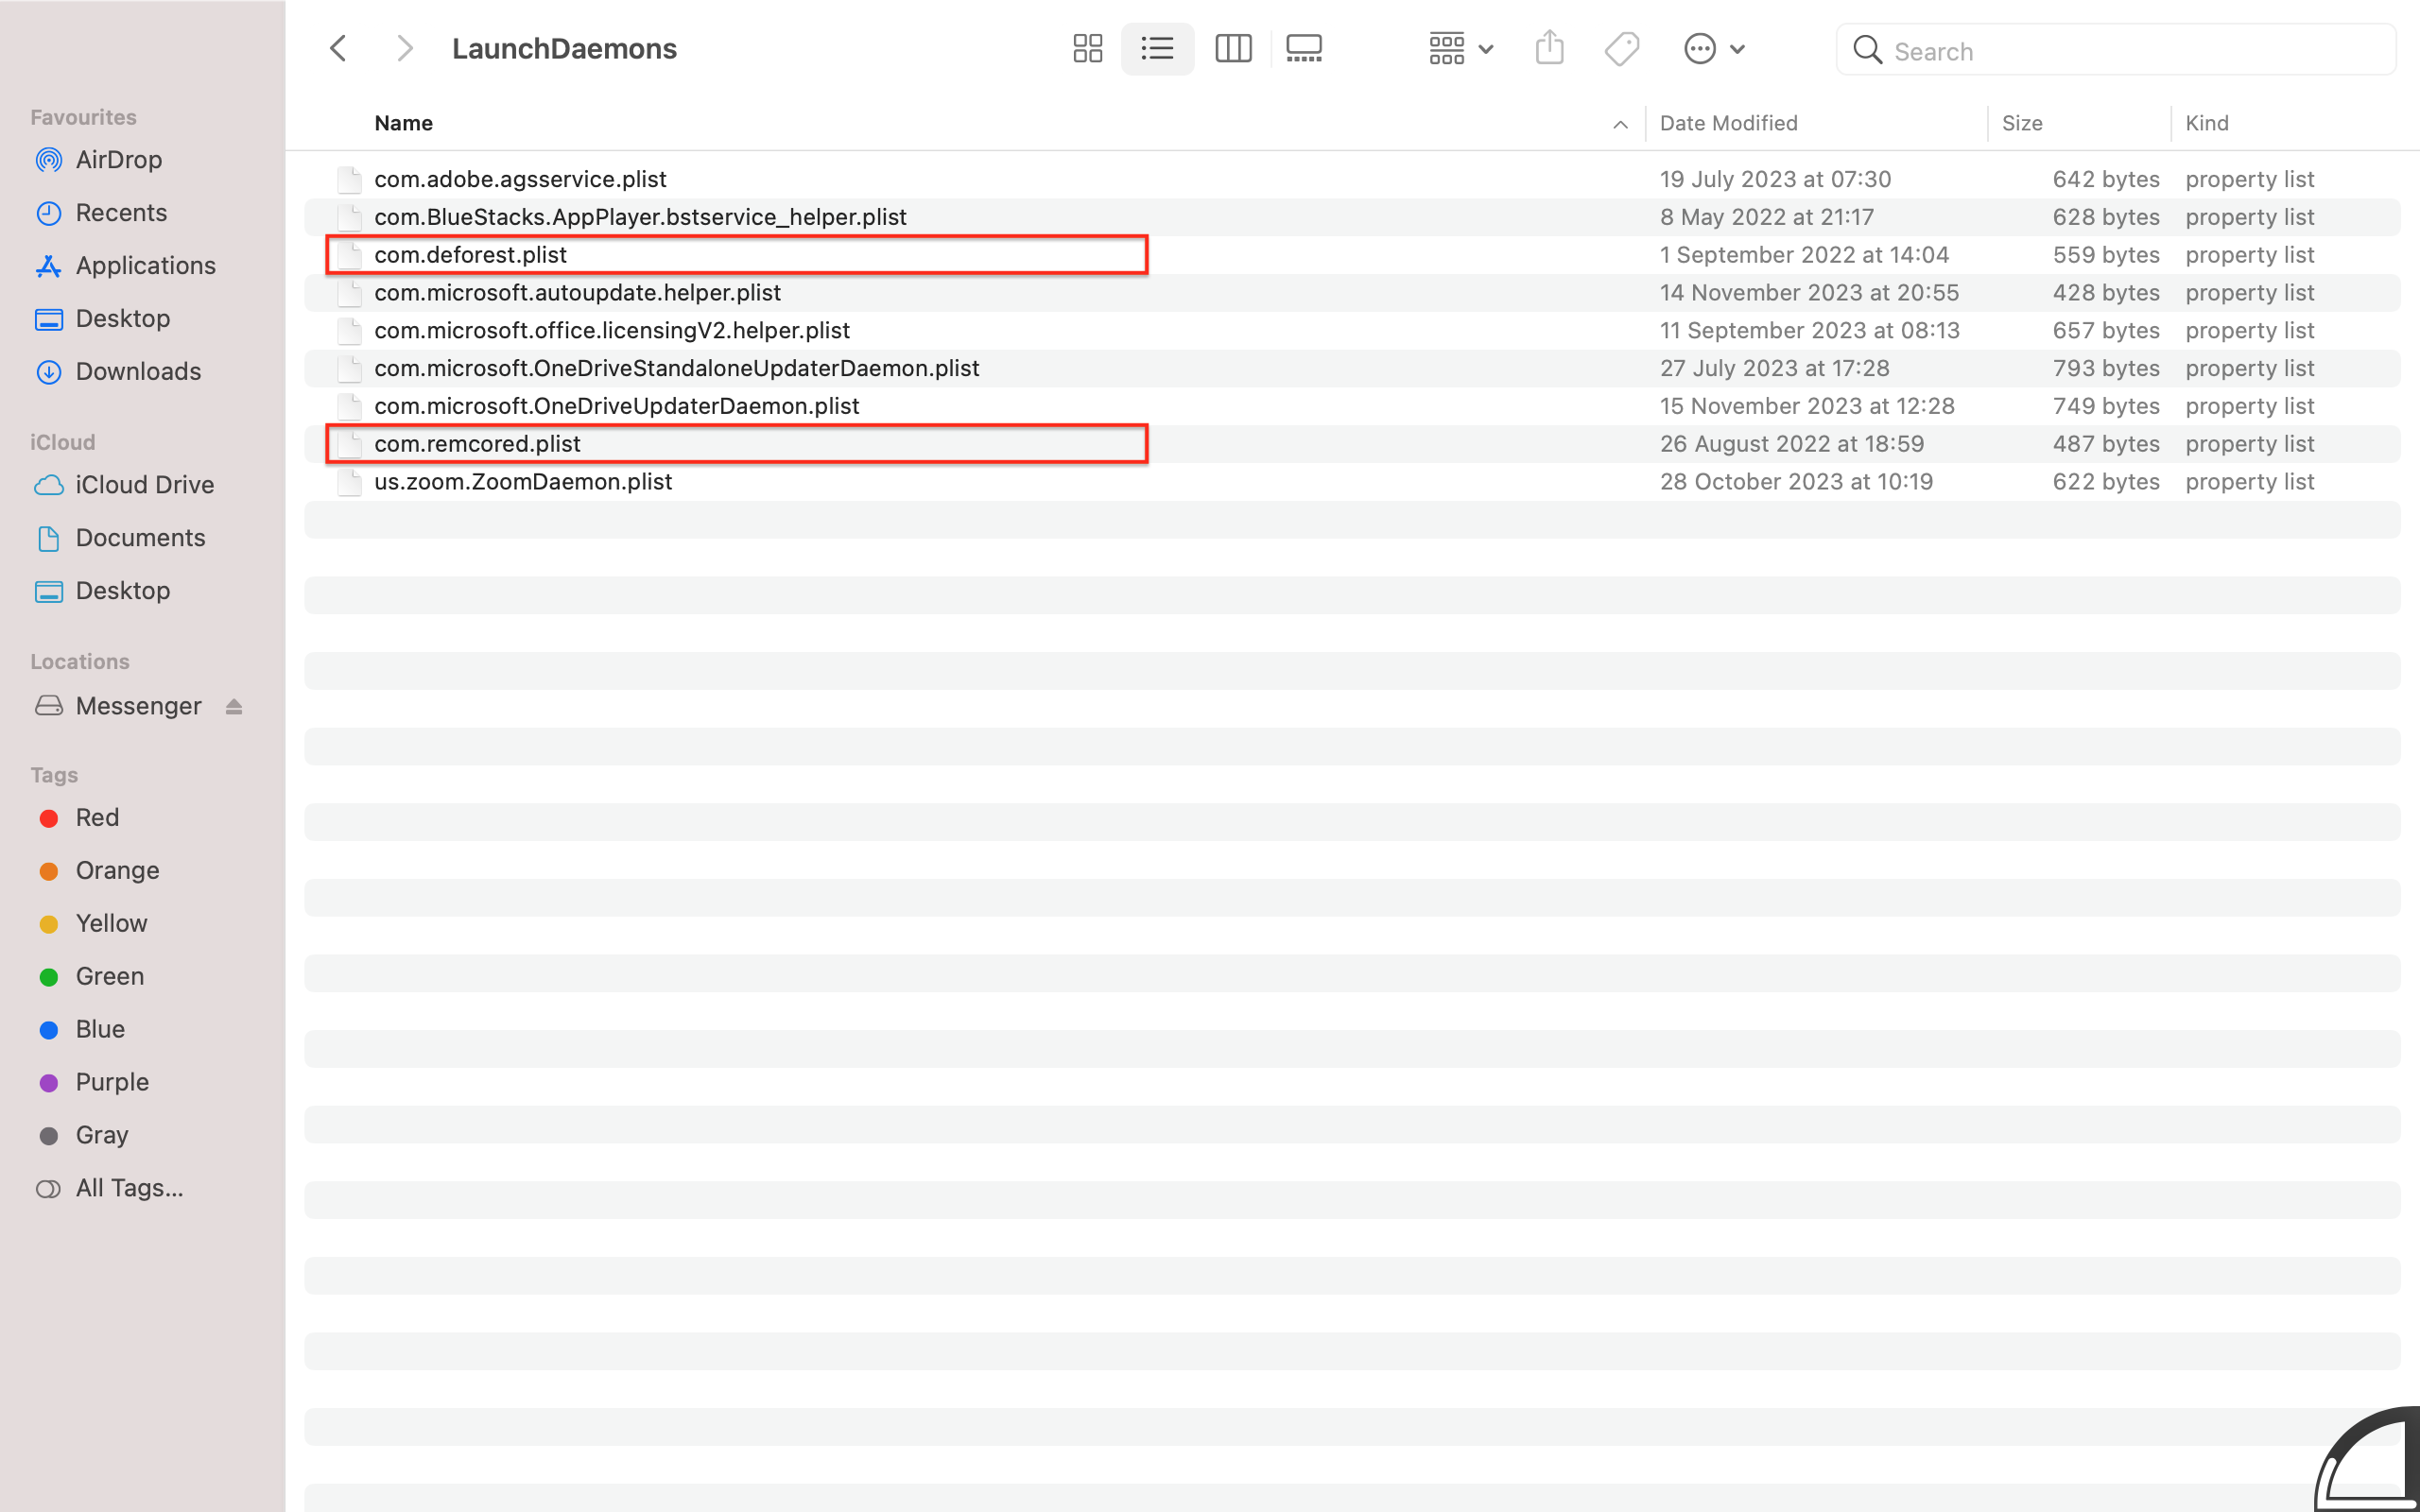
Task: Switch to column view
Action: click(1232, 49)
